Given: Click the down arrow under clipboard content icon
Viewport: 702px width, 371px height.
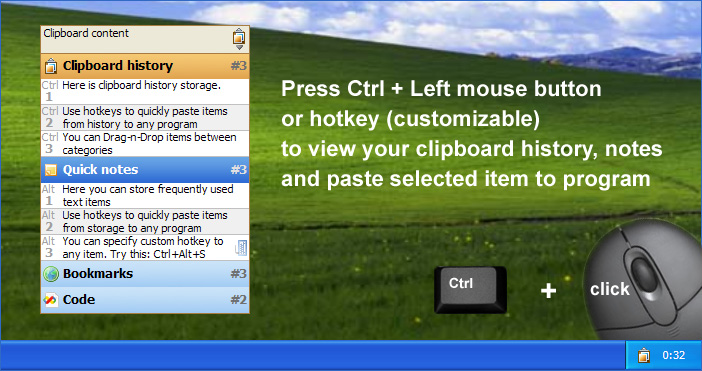Looking at the screenshot, I should (239, 47).
